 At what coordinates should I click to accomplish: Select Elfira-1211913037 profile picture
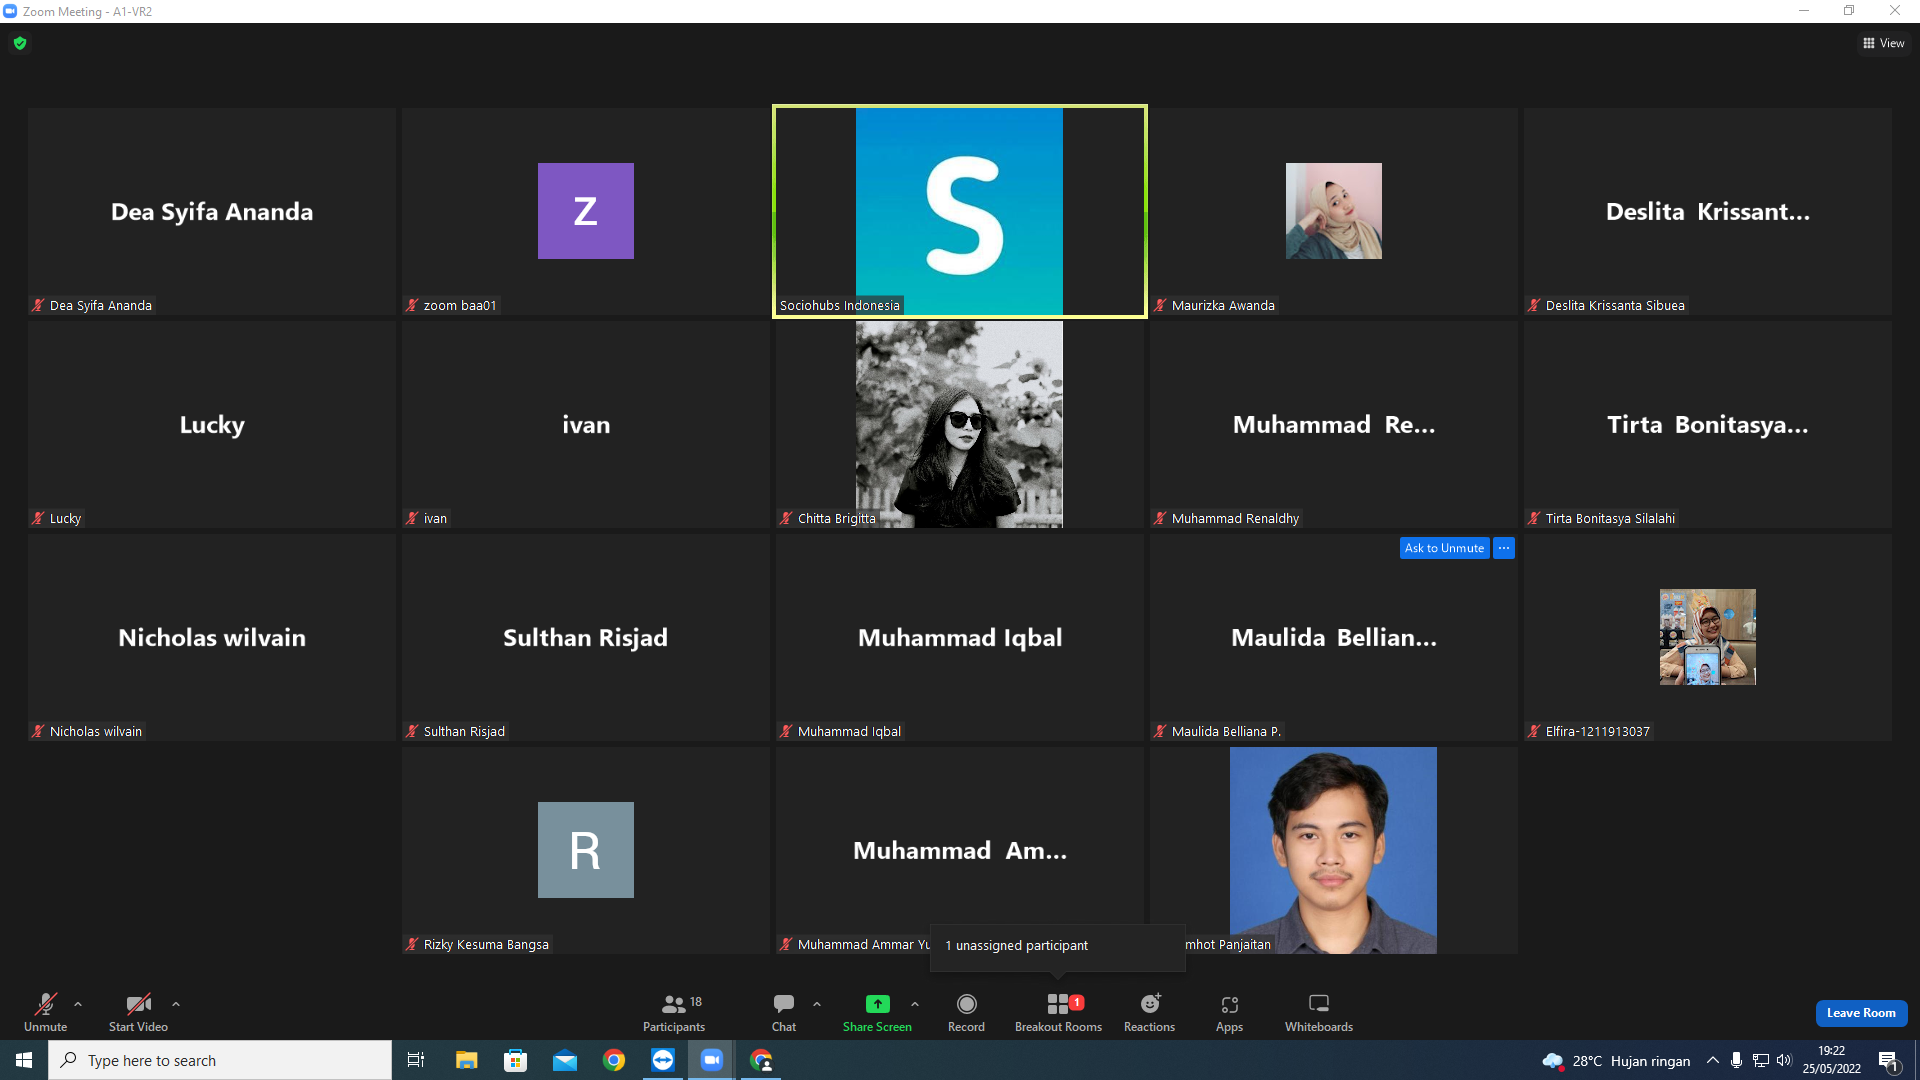pyautogui.click(x=1708, y=637)
